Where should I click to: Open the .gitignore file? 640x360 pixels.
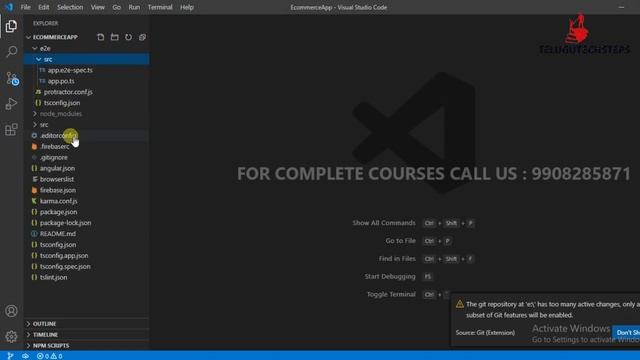coord(87,157)
